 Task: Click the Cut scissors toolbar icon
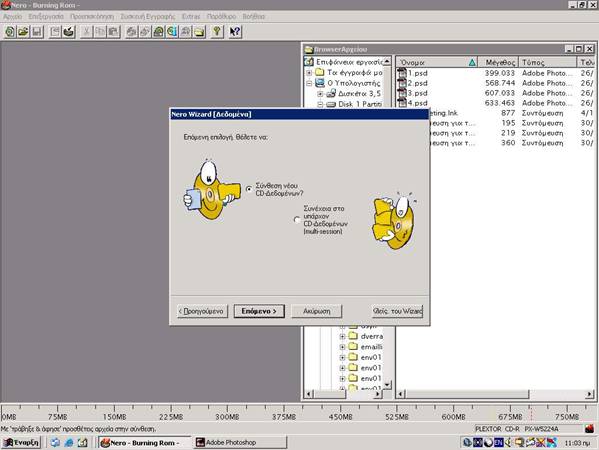pos(87,32)
